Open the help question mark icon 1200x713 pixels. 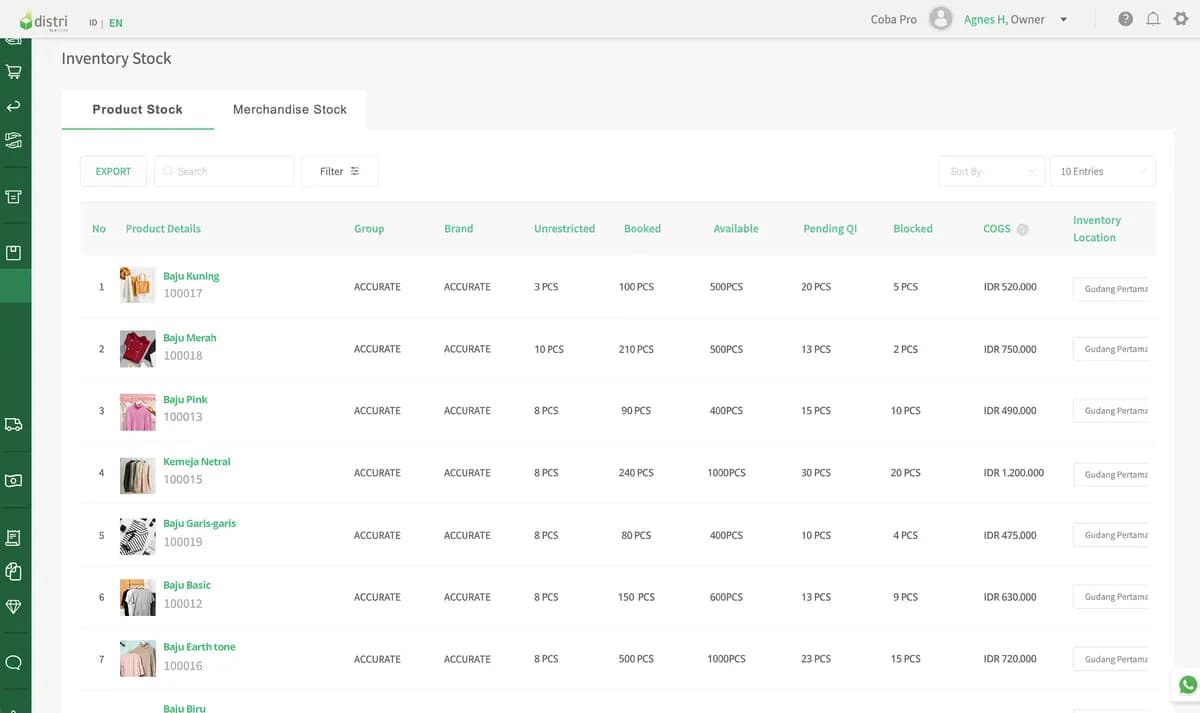point(1126,19)
